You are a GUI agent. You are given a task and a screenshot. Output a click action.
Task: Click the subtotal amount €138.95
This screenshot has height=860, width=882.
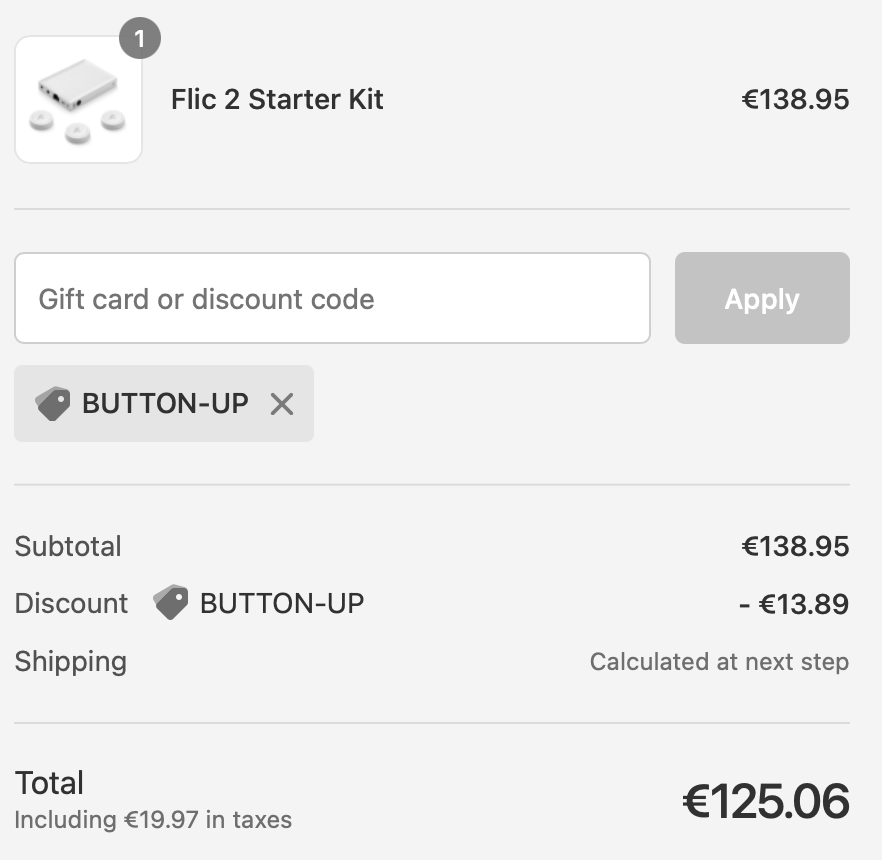point(795,546)
